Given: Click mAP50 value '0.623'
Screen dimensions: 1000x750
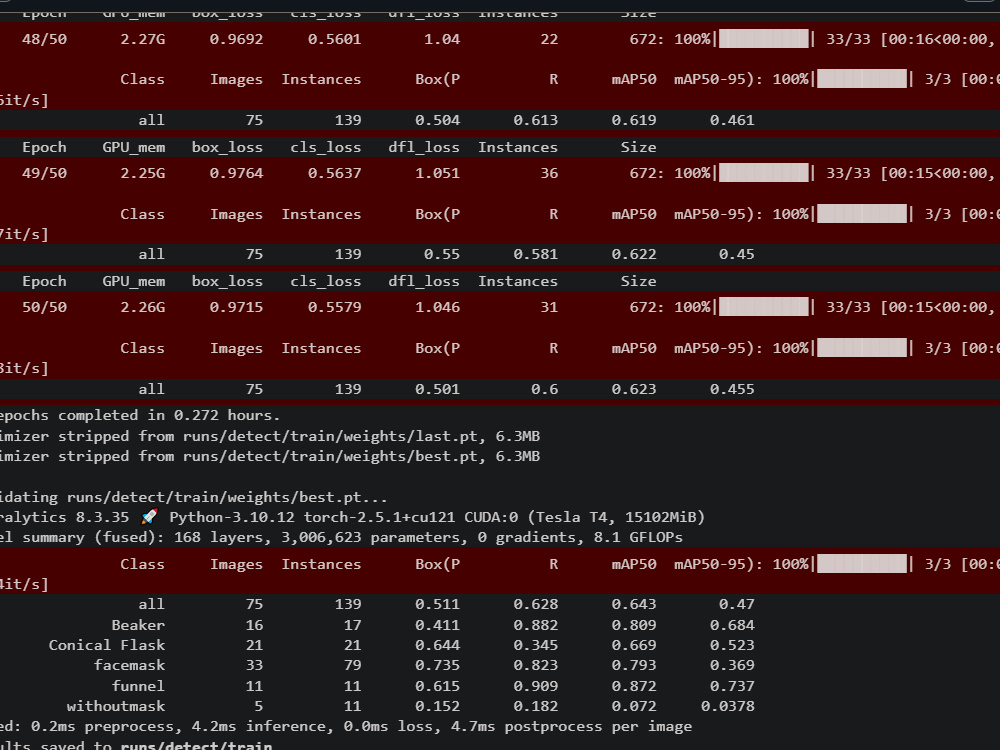Looking at the screenshot, I should (634, 389).
